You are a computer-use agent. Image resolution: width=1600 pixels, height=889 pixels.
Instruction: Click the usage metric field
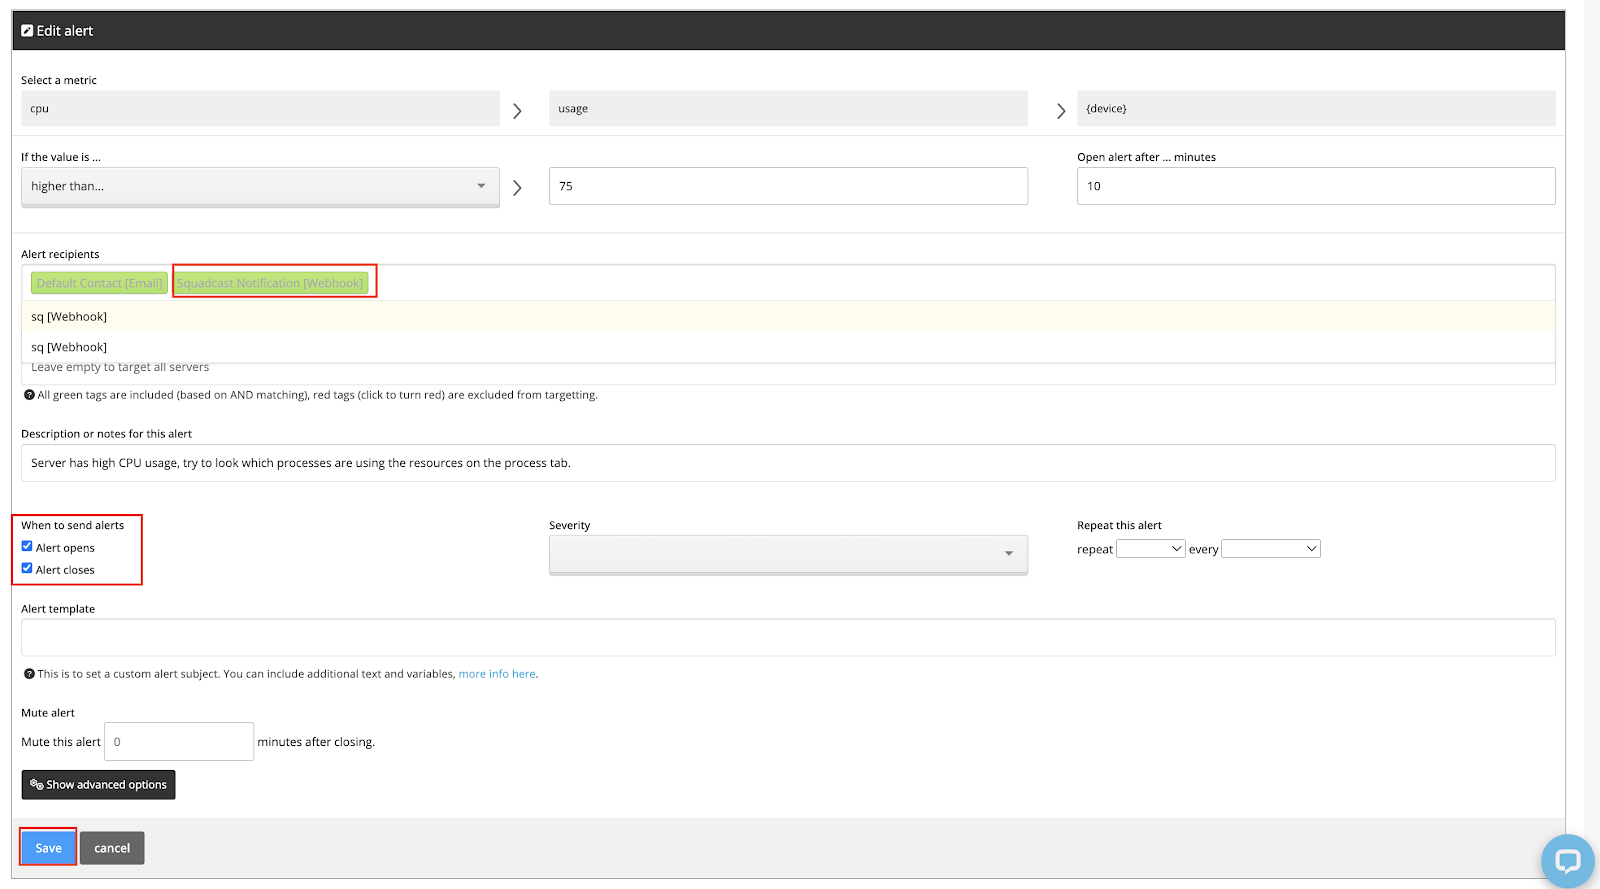[788, 108]
